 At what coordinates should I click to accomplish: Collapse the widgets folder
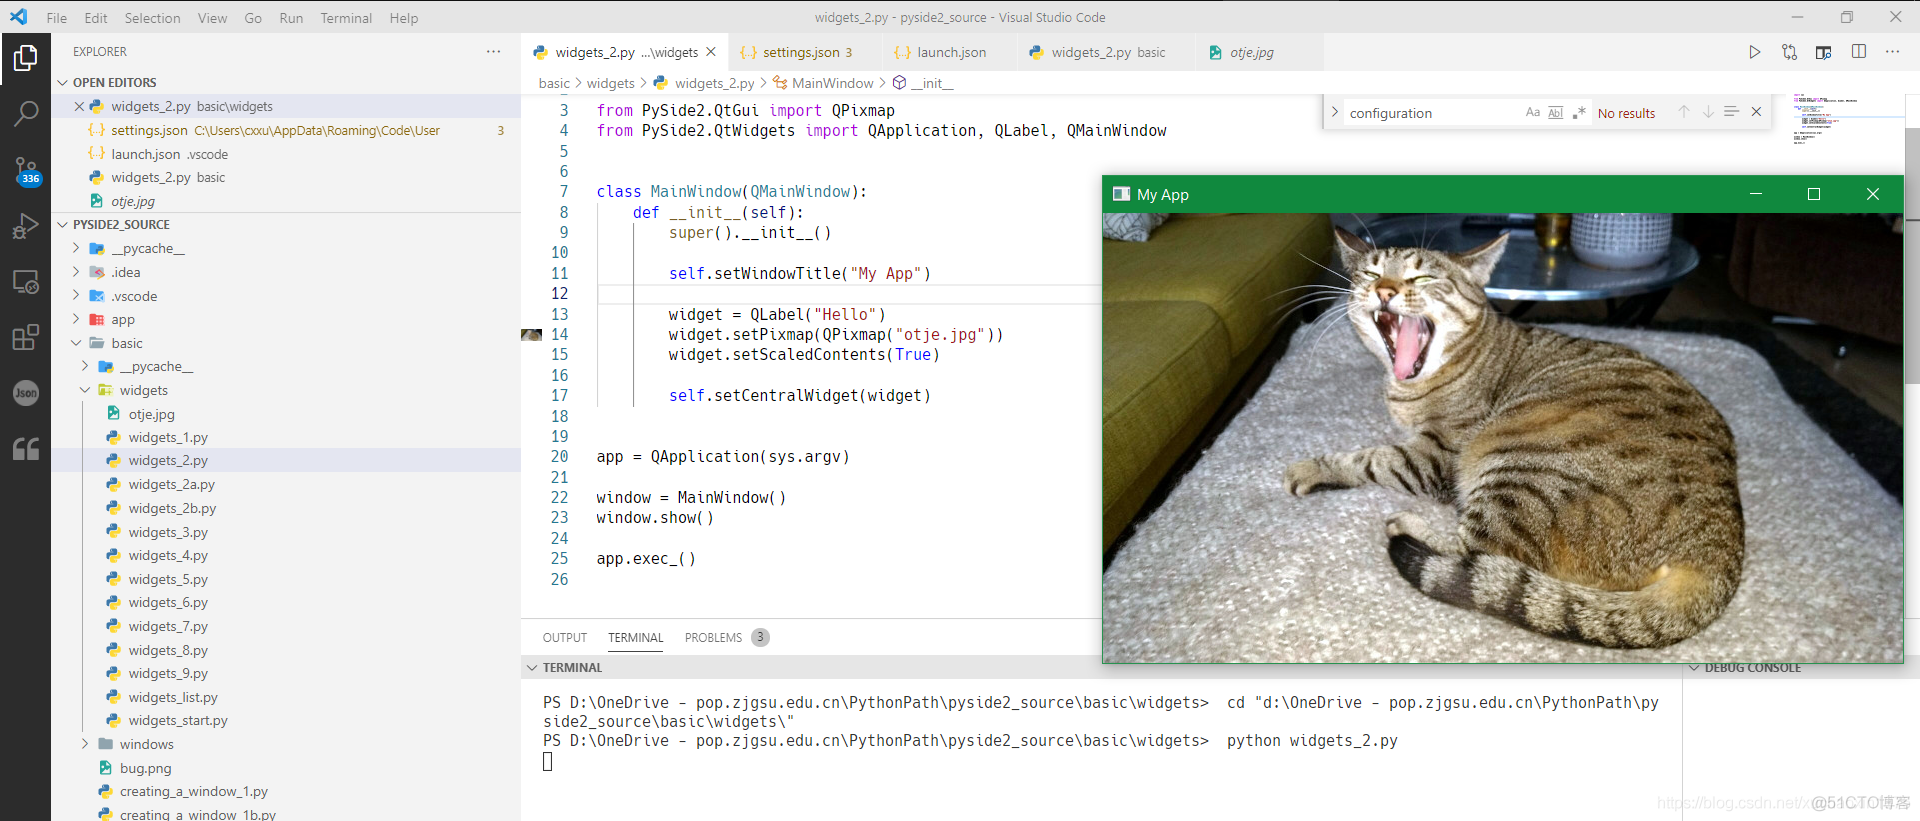coord(85,390)
